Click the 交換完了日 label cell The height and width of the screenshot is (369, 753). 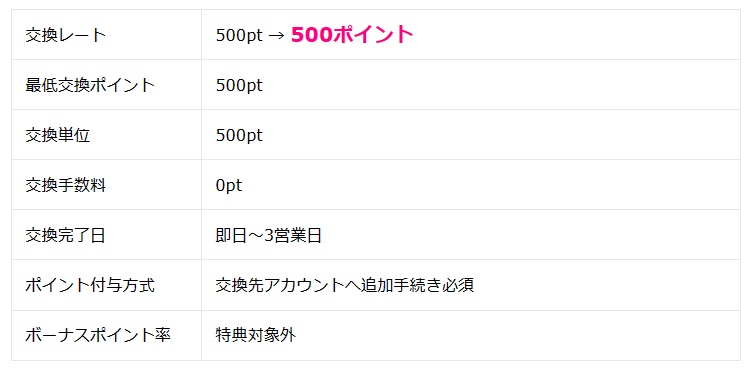[x=106, y=235]
